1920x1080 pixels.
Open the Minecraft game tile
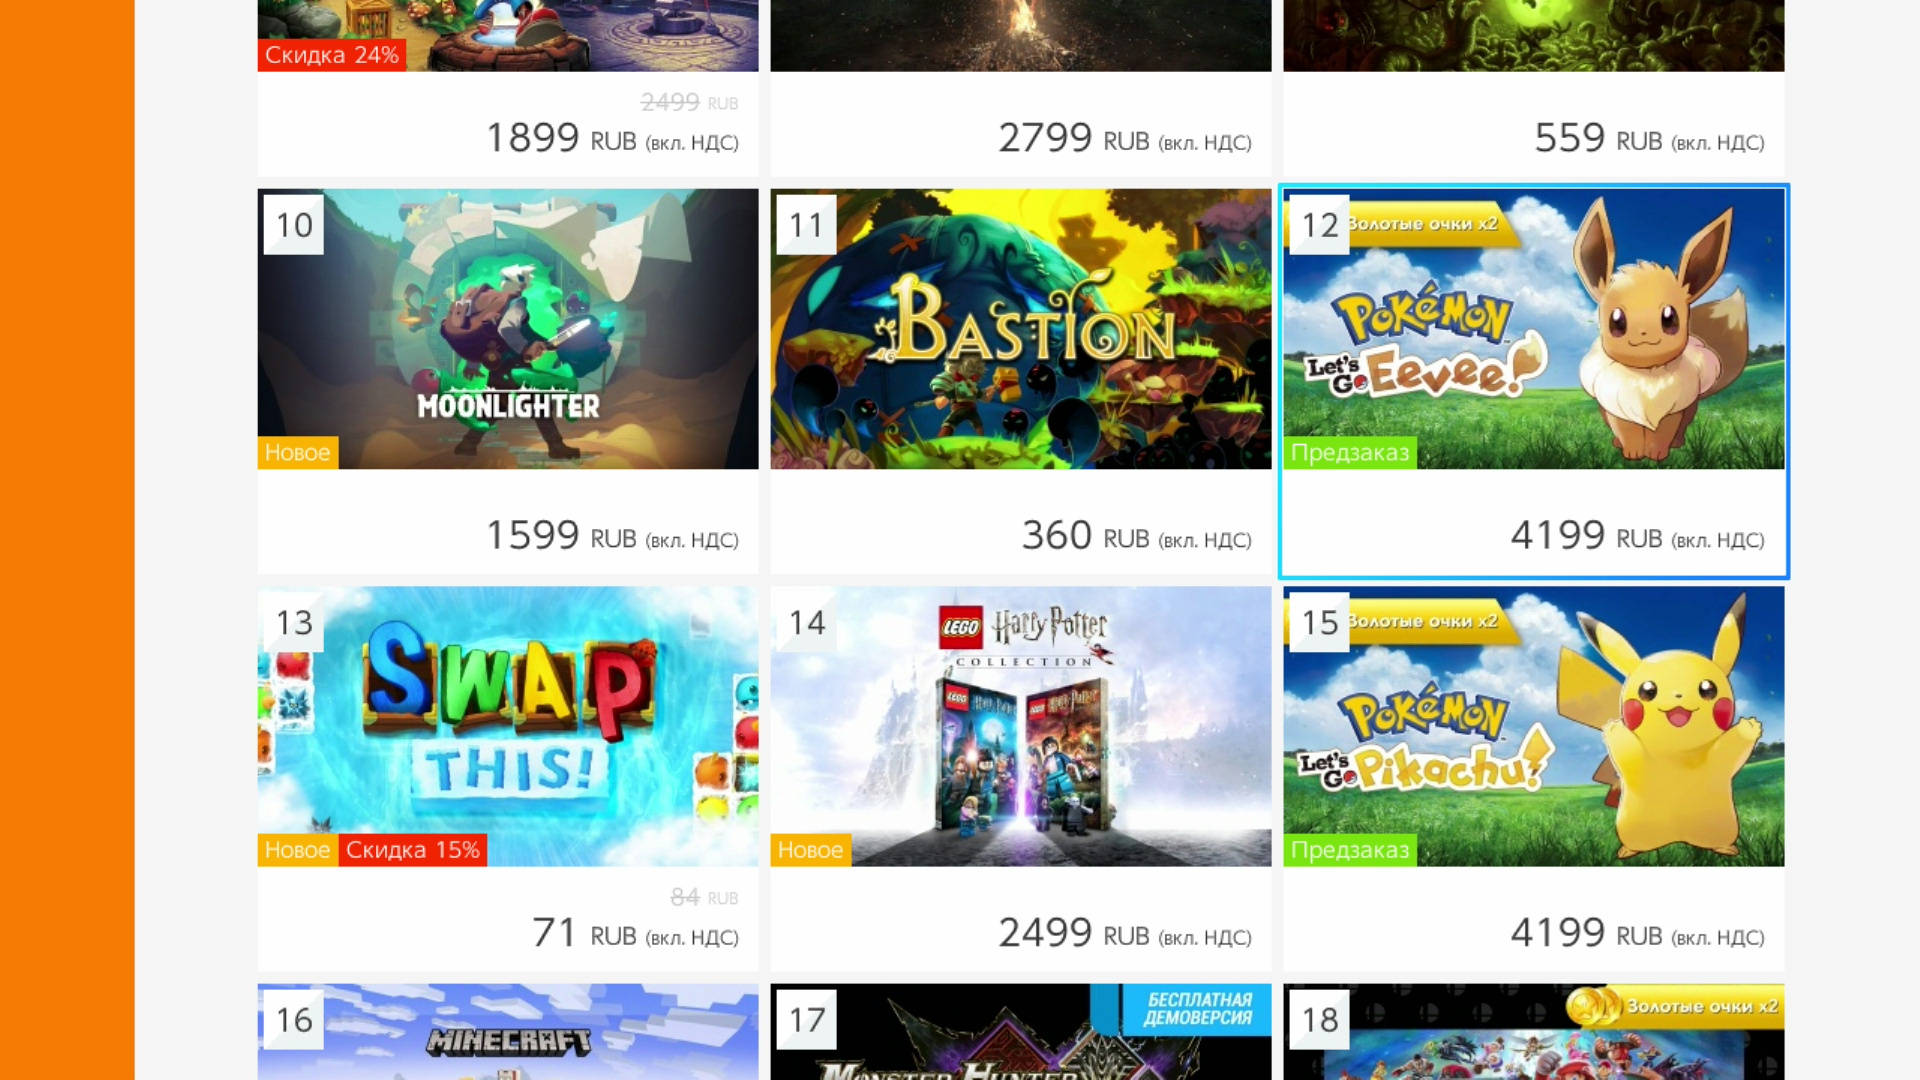508,1032
